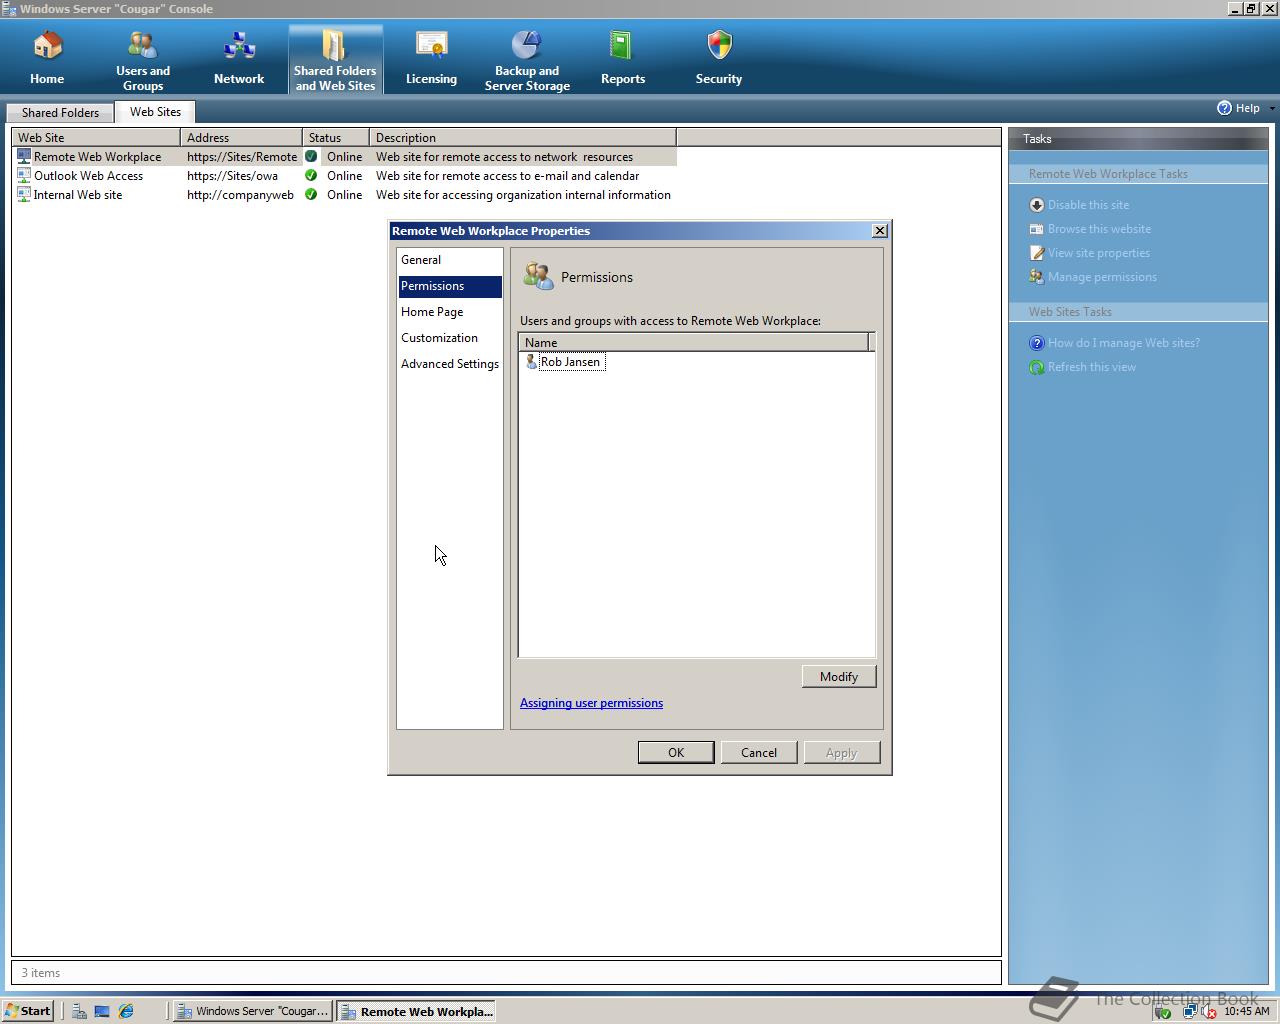Open Users and Groups section

[143, 60]
